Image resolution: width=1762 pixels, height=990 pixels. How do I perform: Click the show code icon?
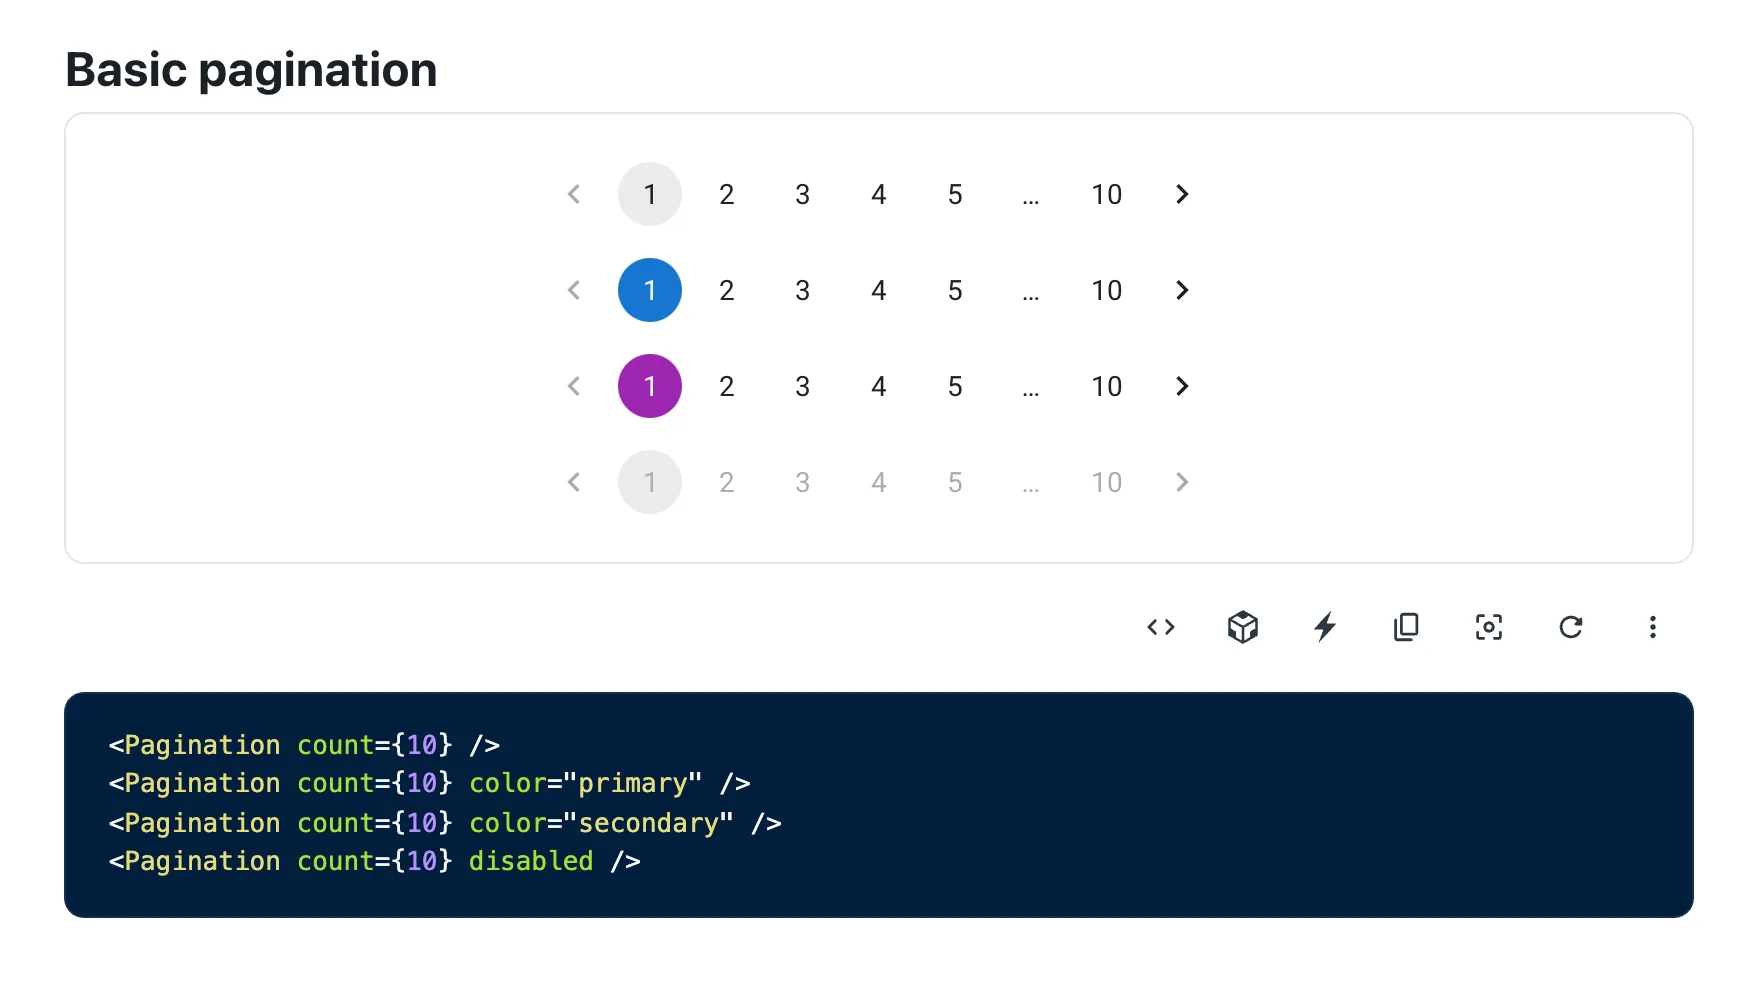click(1161, 627)
